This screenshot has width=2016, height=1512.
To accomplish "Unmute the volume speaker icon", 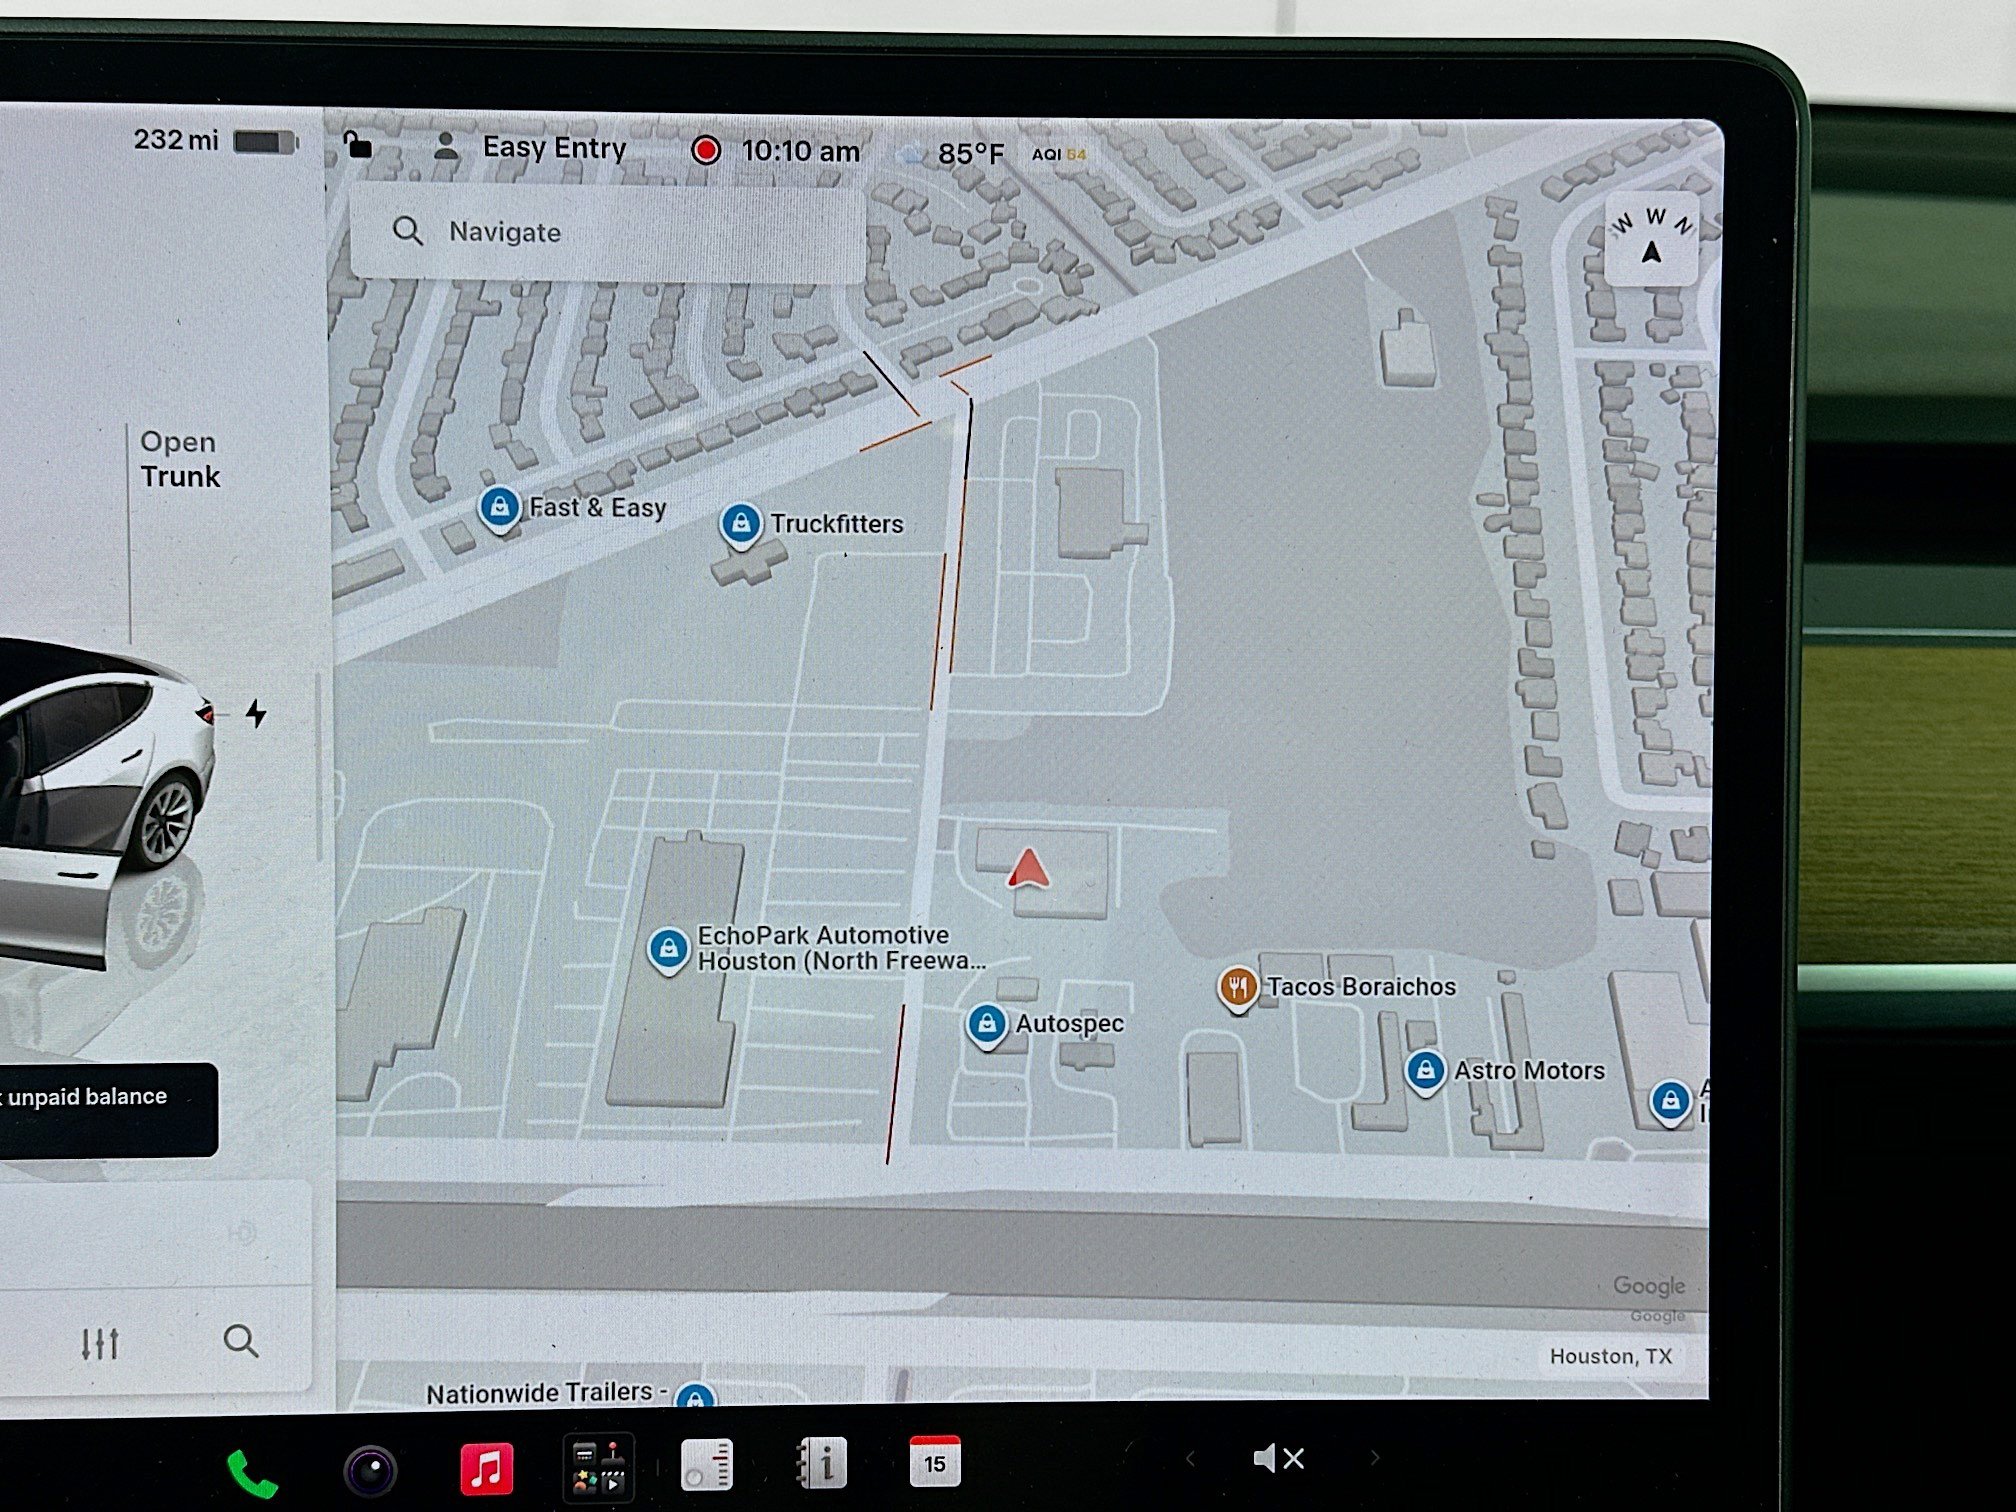I will coord(1278,1459).
